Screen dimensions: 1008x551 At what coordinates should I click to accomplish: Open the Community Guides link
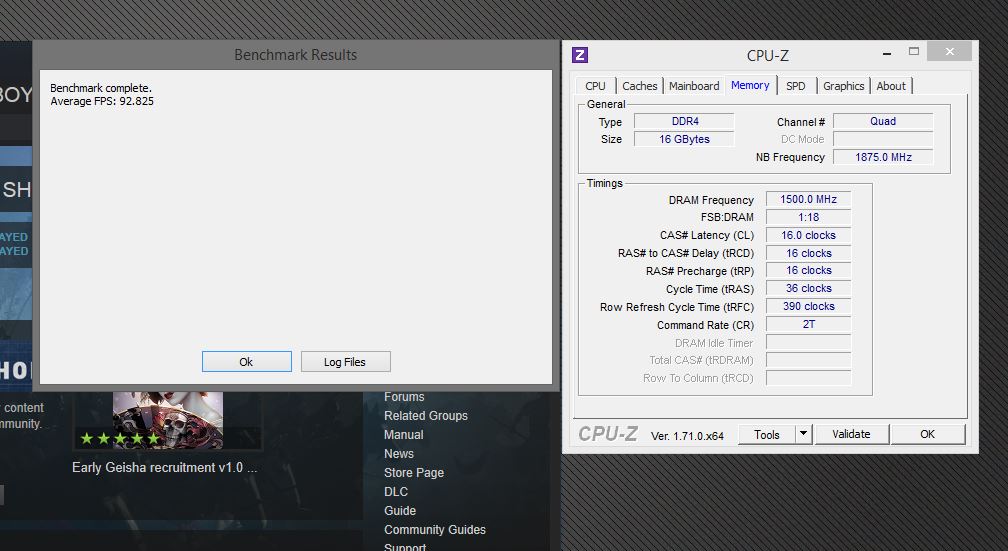coord(435,530)
